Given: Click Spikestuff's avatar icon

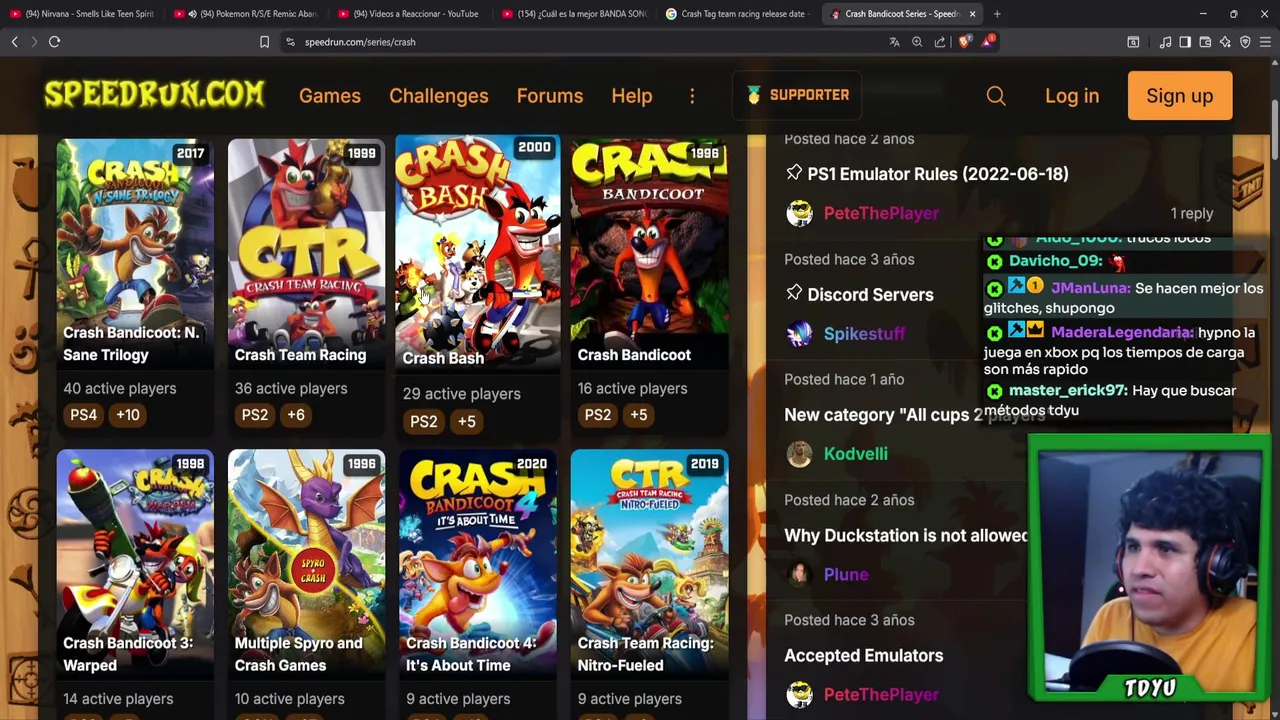Looking at the screenshot, I should point(799,334).
